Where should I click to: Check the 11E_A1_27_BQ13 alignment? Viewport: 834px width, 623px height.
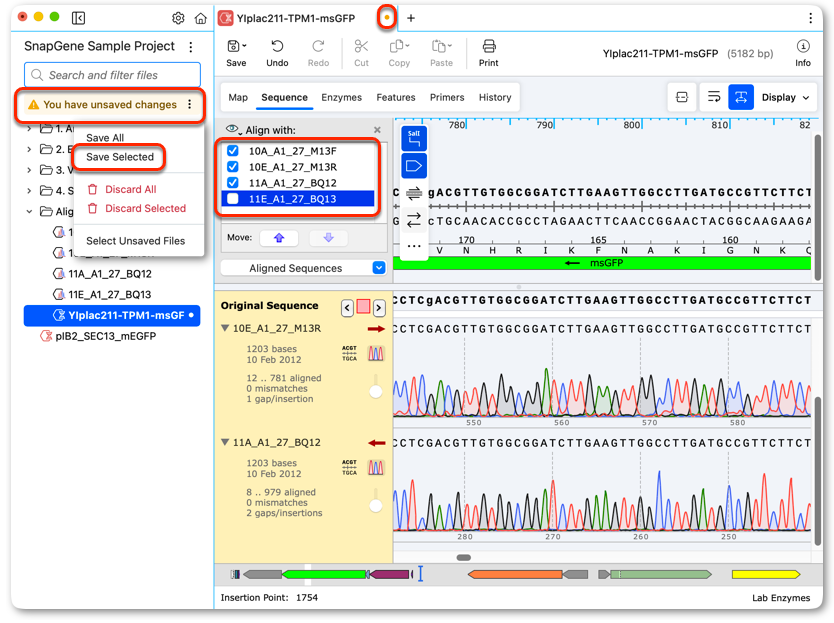tap(232, 198)
